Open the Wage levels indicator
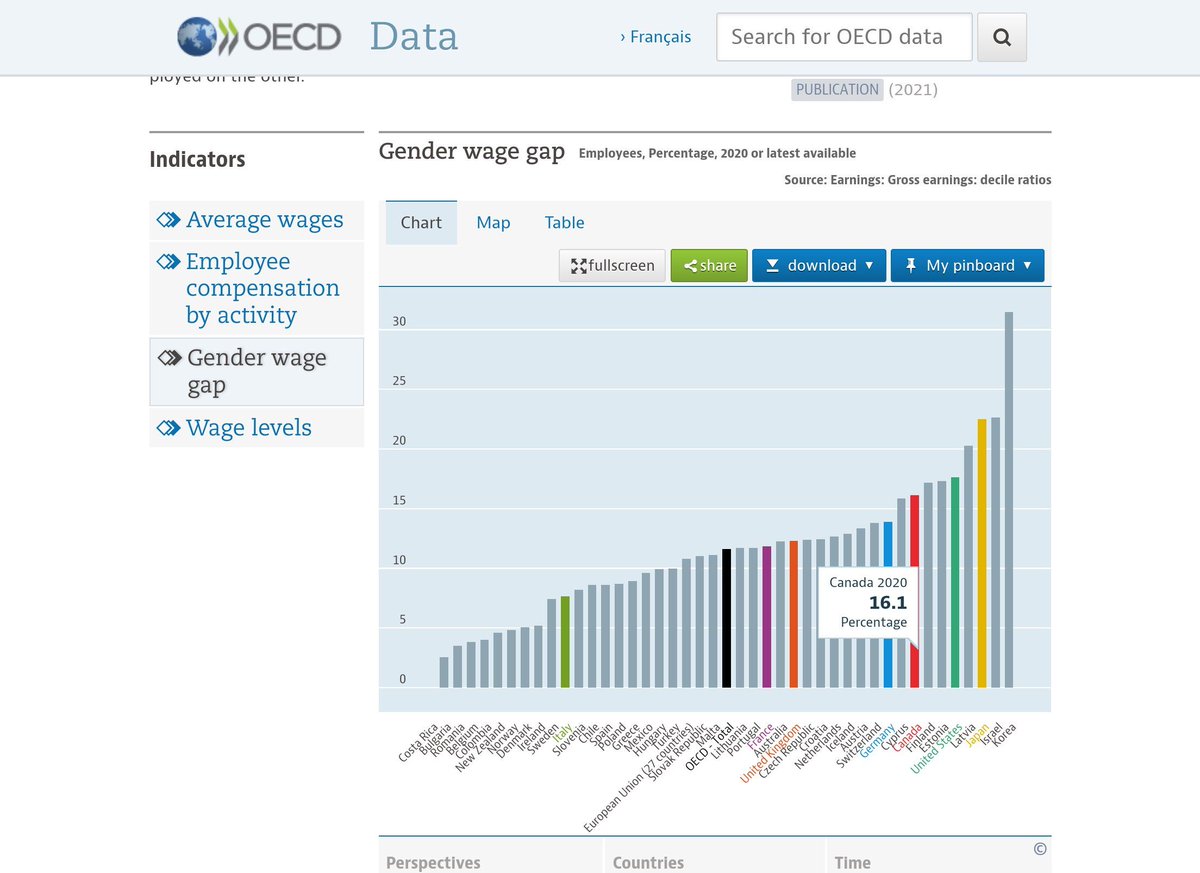1200x873 pixels. [249, 428]
